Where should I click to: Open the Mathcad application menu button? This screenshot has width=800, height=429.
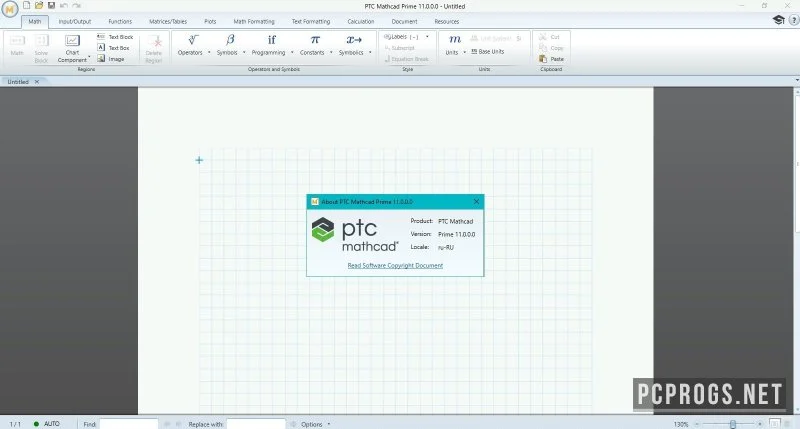[10, 9]
